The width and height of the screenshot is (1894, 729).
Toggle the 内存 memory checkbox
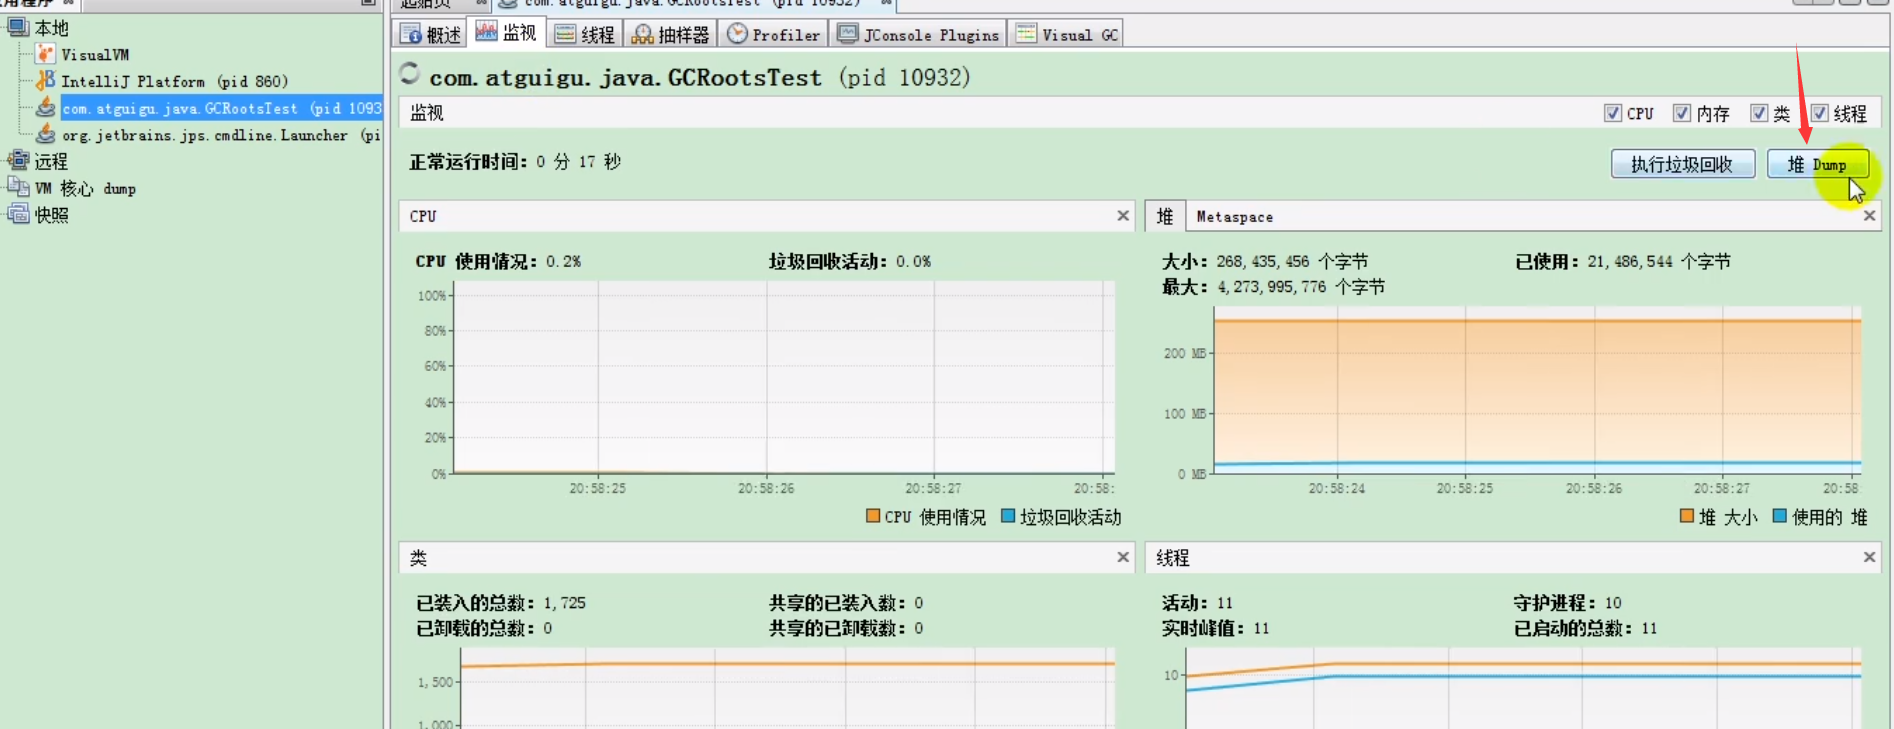coord(1681,113)
